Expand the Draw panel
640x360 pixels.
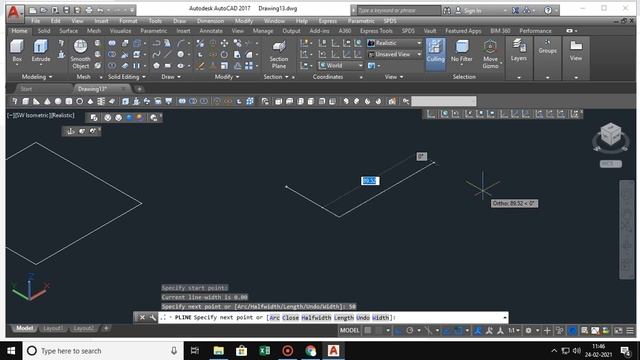[171, 77]
